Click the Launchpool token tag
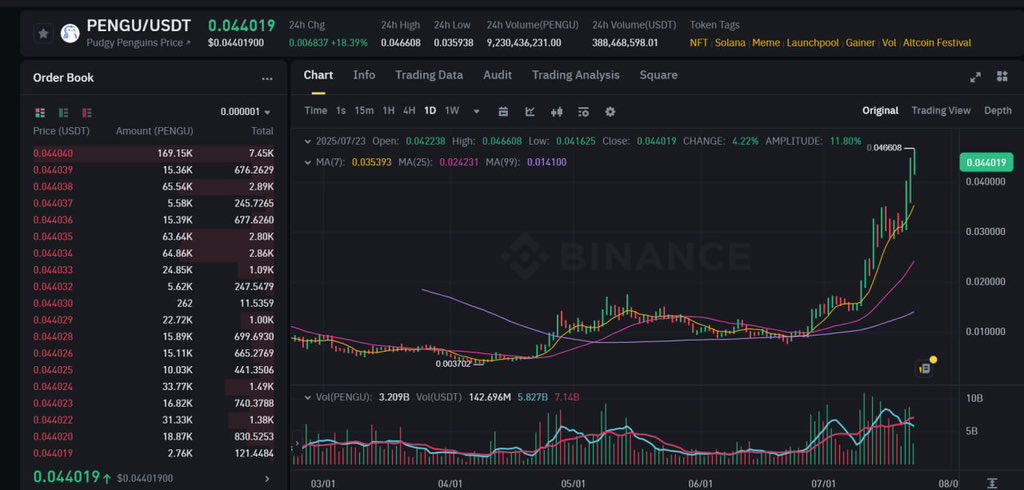This screenshot has width=1024, height=490. (x=812, y=43)
